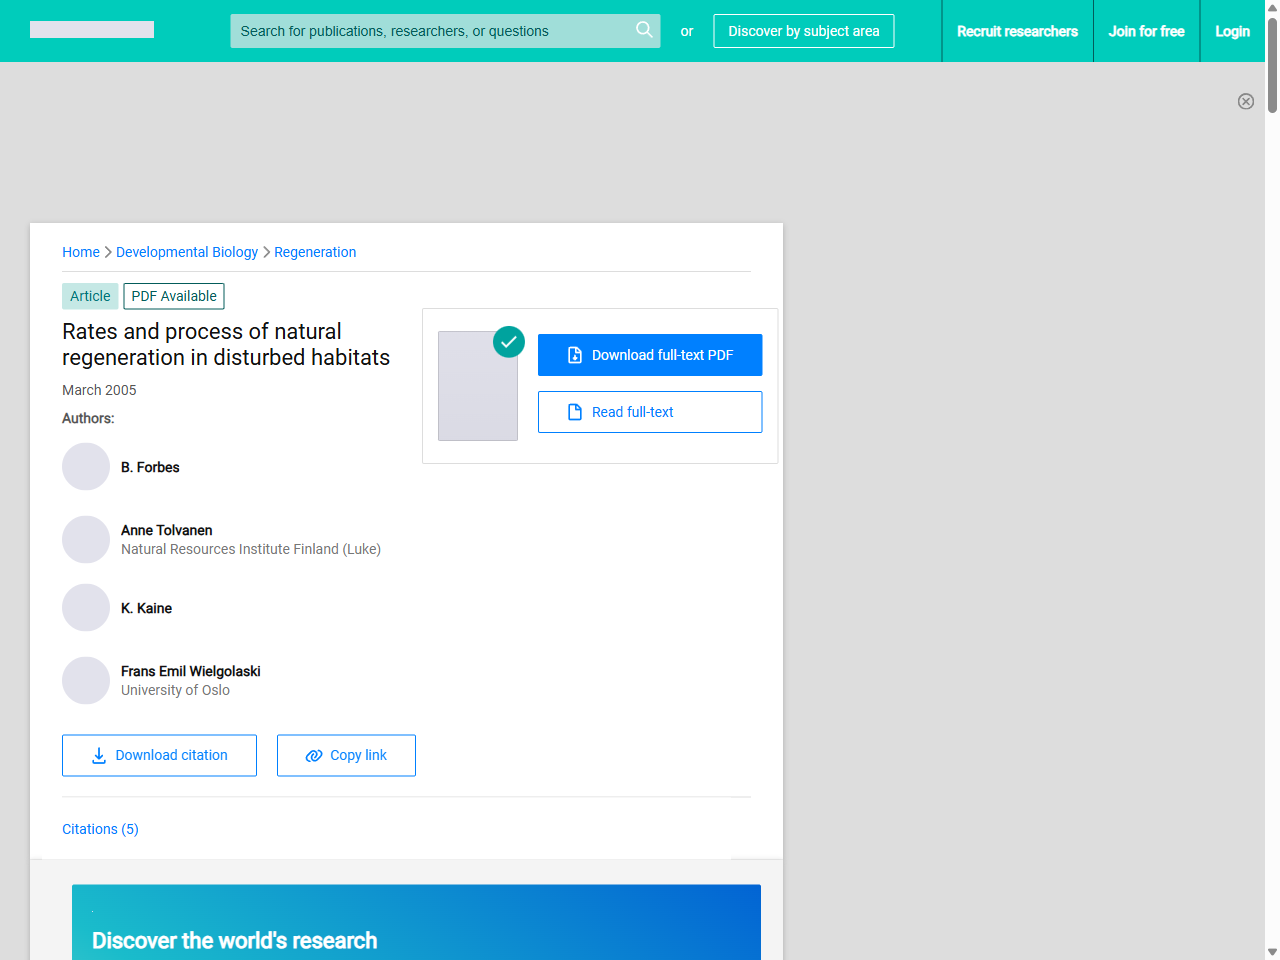Close the ad banner with the X icon

tap(1246, 101)
